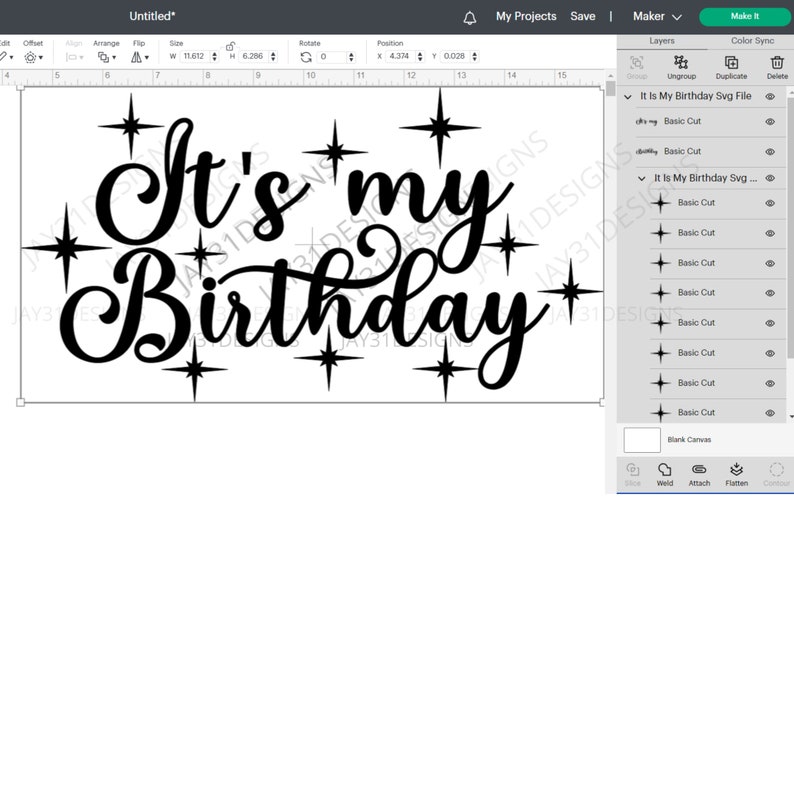Click the Y position field

455,57
